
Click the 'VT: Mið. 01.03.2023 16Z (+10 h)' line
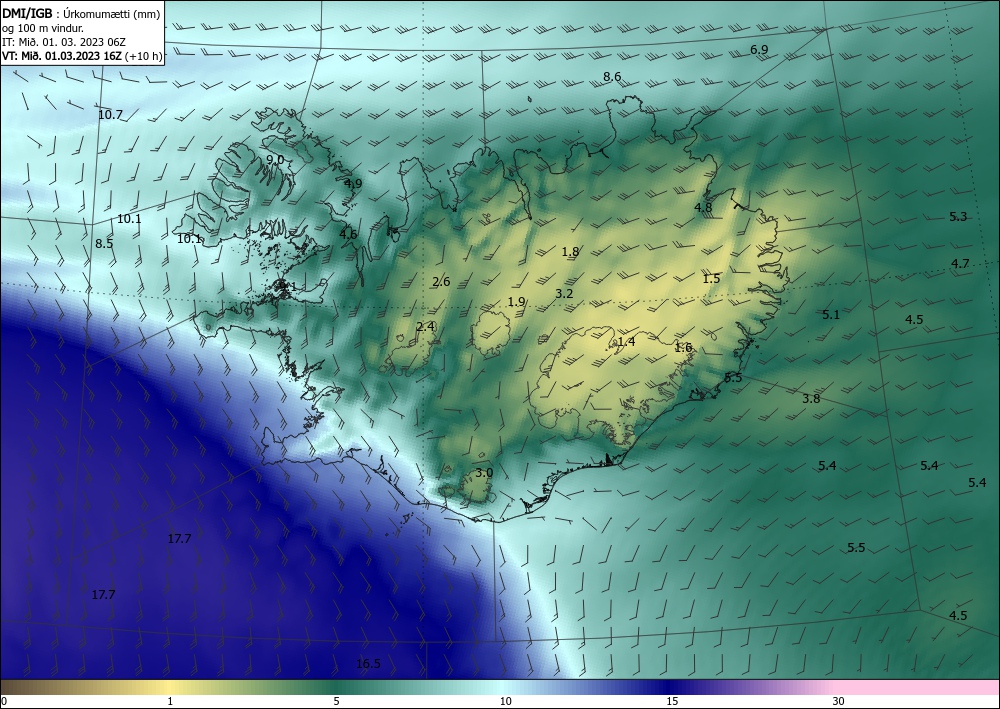pos(82,55)
